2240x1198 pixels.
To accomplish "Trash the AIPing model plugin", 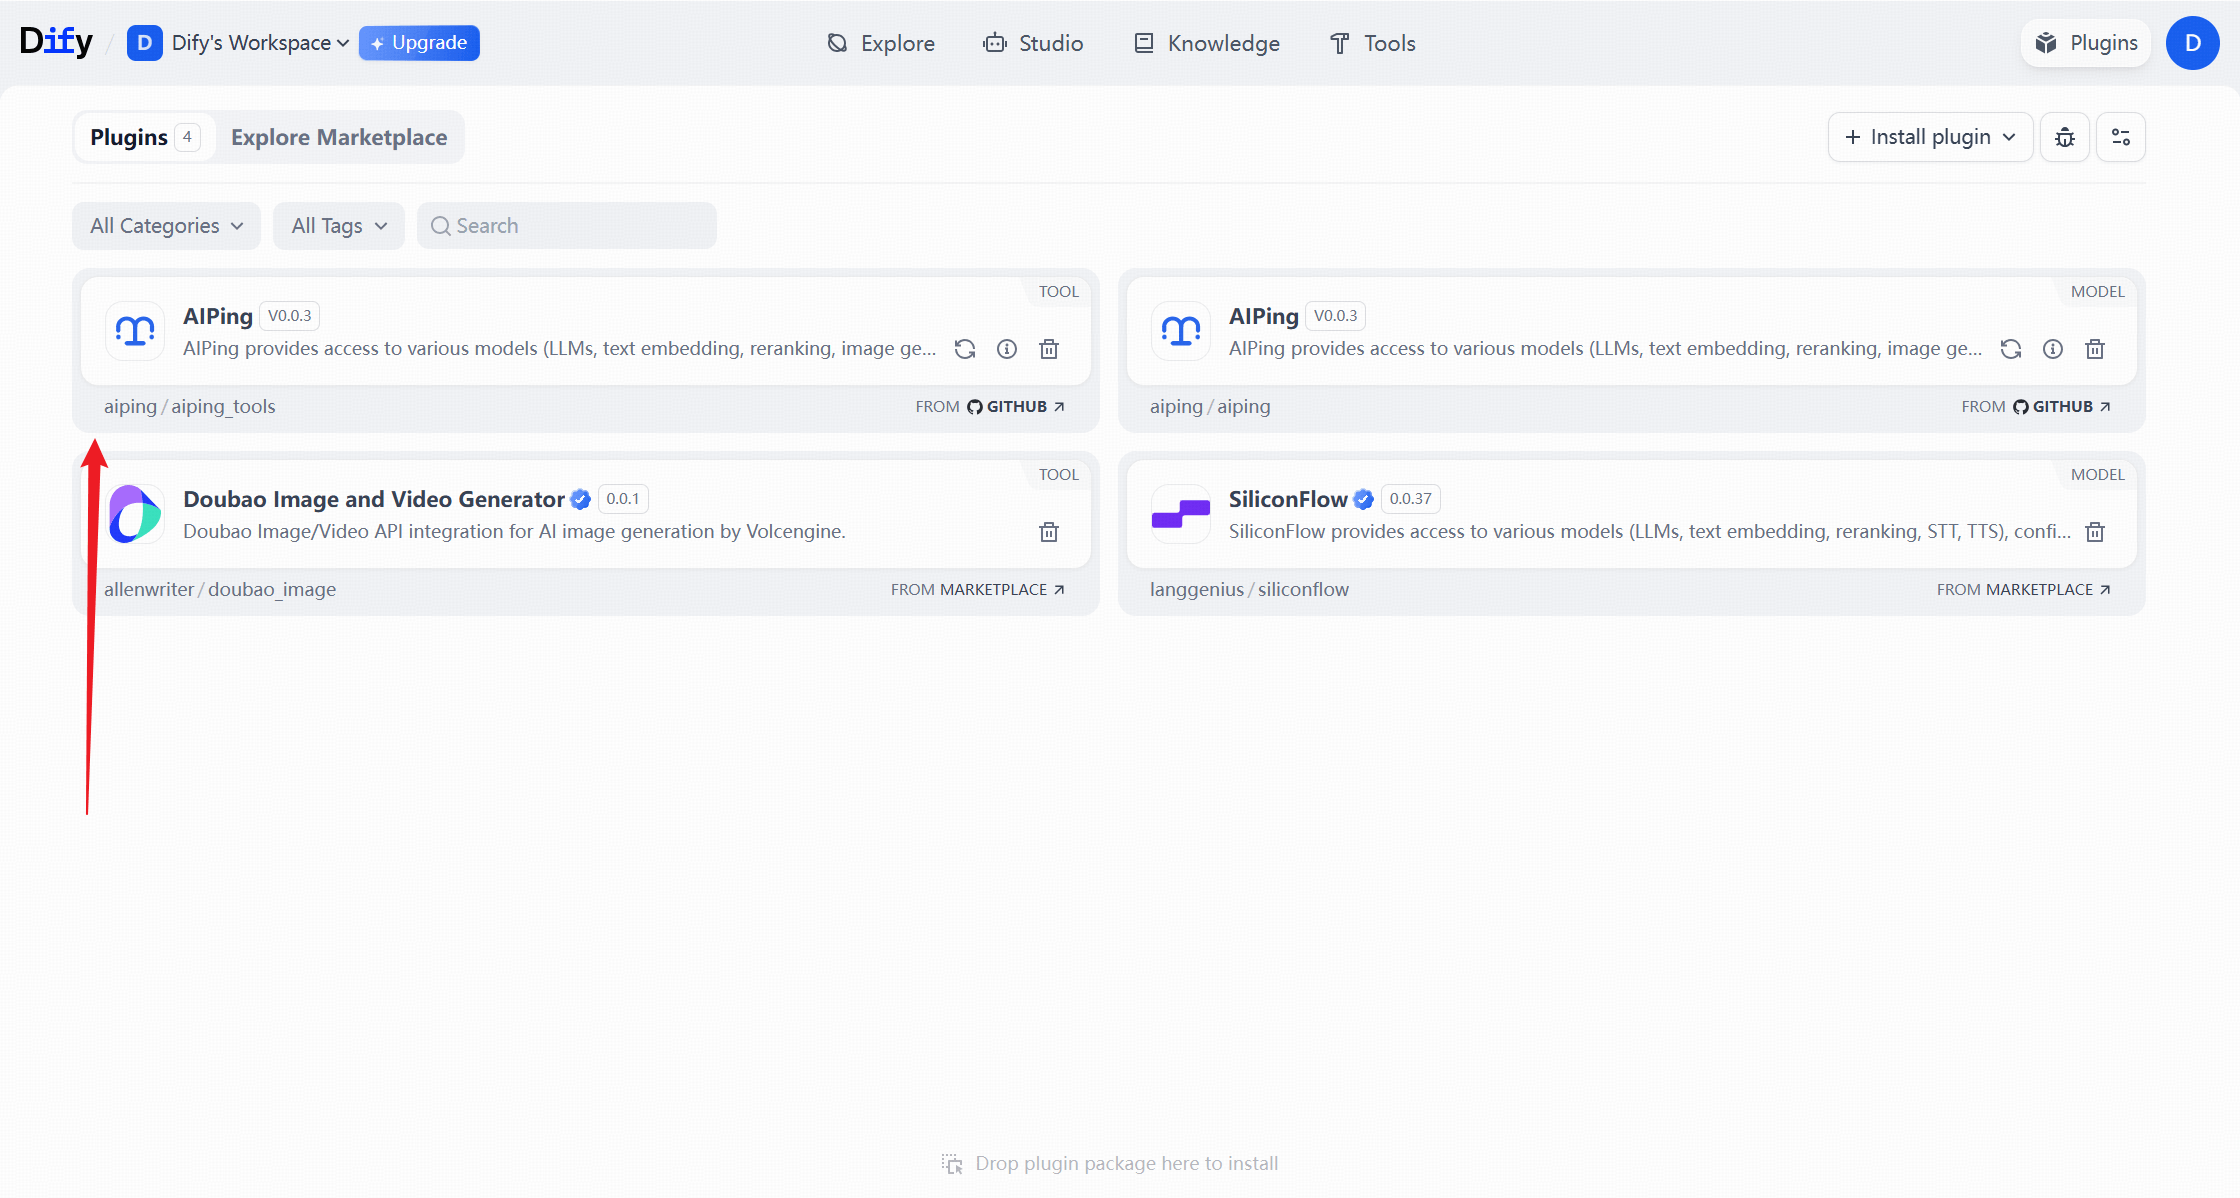I will (2094, 349).
